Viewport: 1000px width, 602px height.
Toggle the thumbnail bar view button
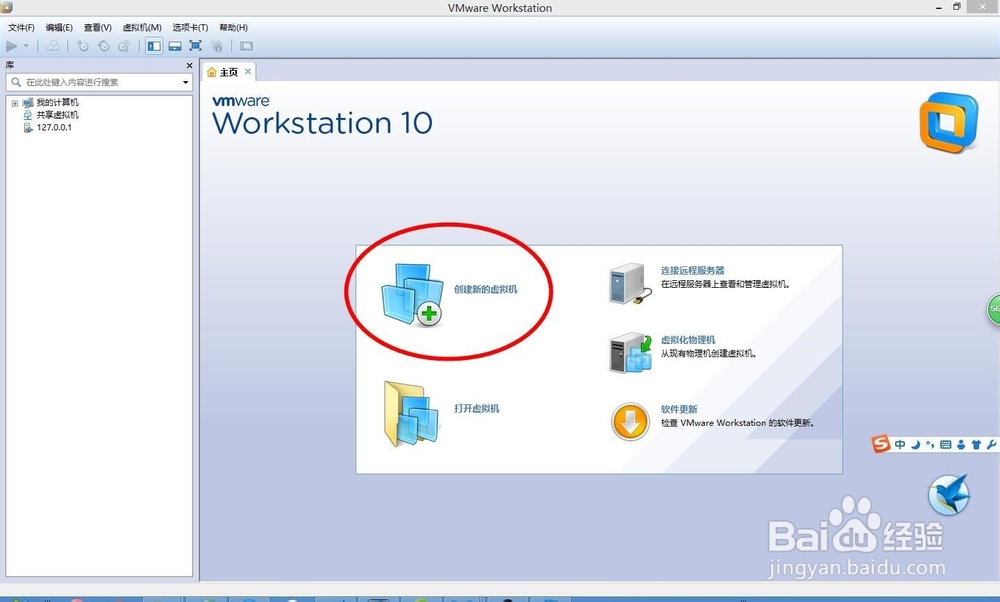pyautogui.click(x=175, y=46)
